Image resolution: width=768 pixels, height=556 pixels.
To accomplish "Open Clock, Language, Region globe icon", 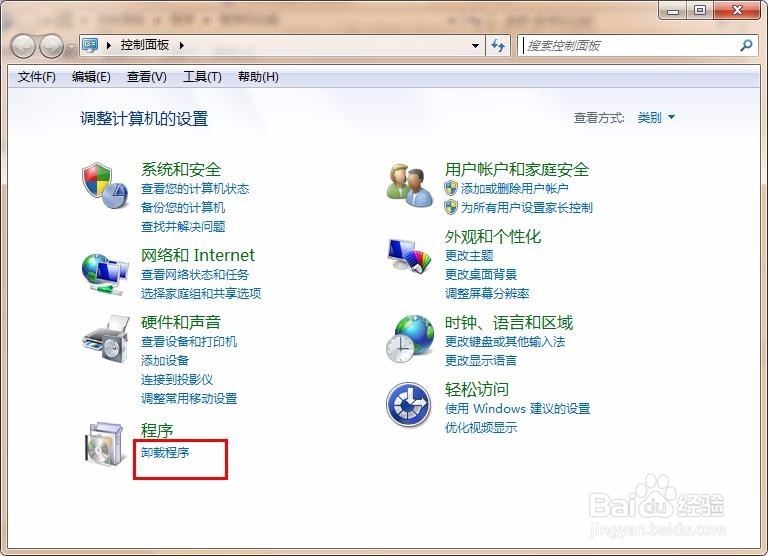I will coord(409,339).
